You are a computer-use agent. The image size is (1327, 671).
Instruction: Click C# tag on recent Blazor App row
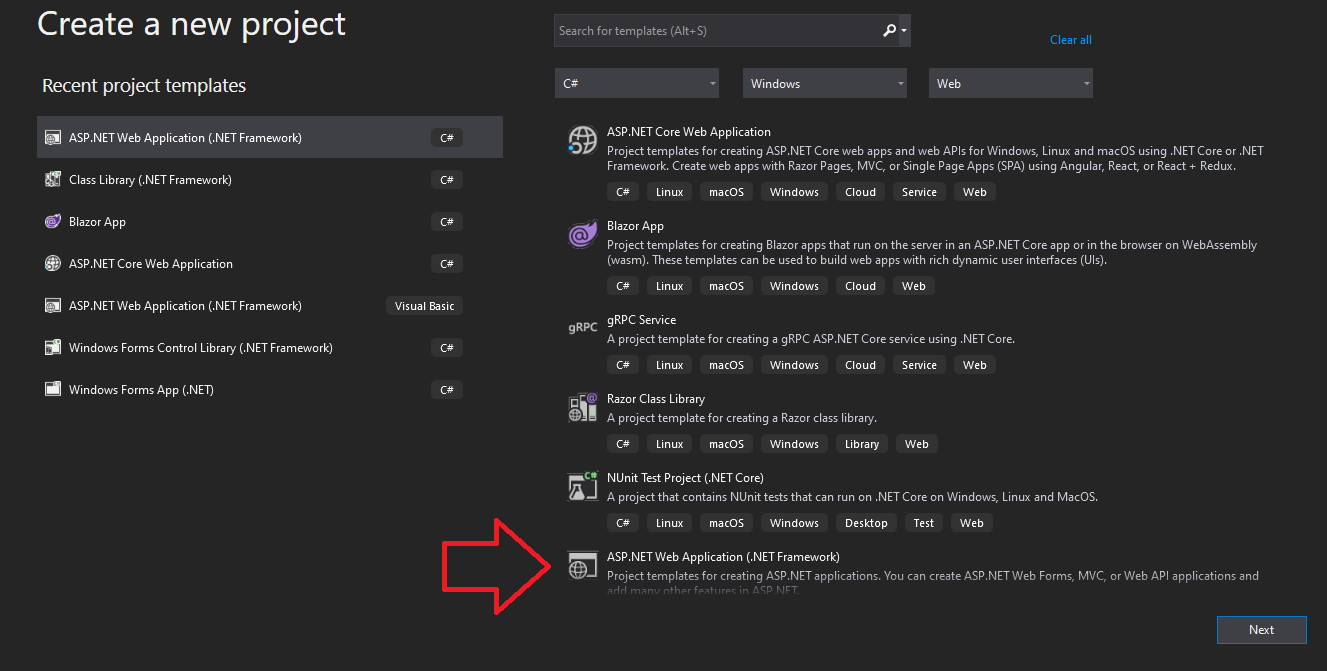click(447, 222)
